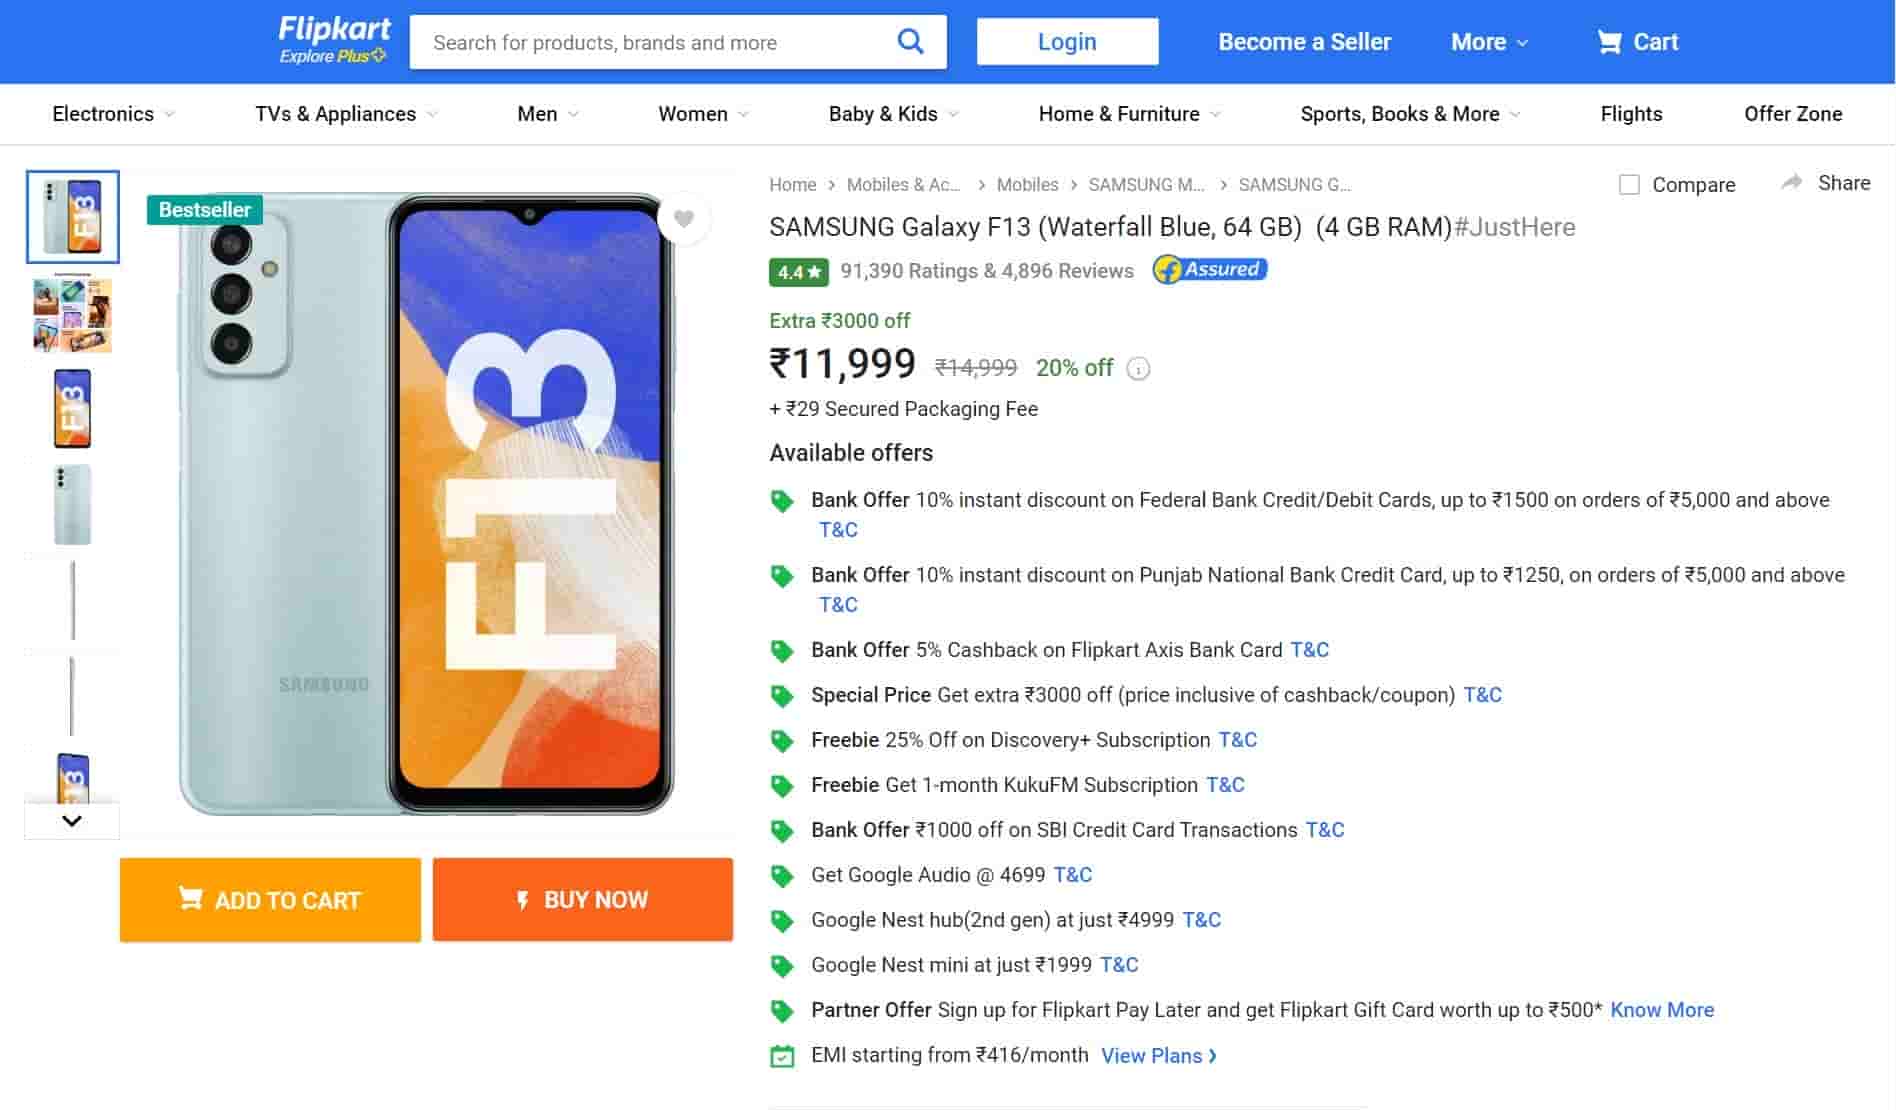The height and width of the screenshot is (1110, 1896).
Task: Click Know More on the Partner Offer
Action: point(1662,1010)
